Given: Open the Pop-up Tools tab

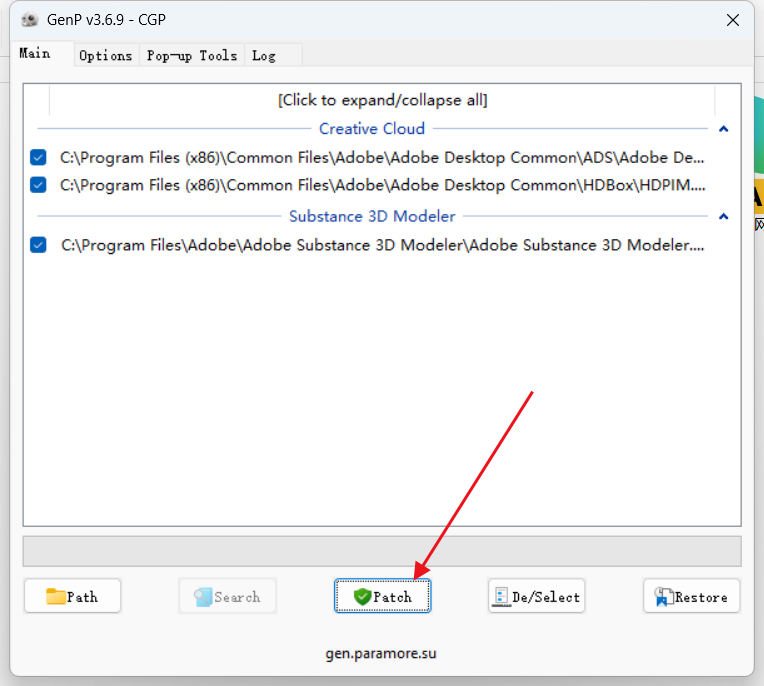Looking at the screenshot, I should 192,56.
